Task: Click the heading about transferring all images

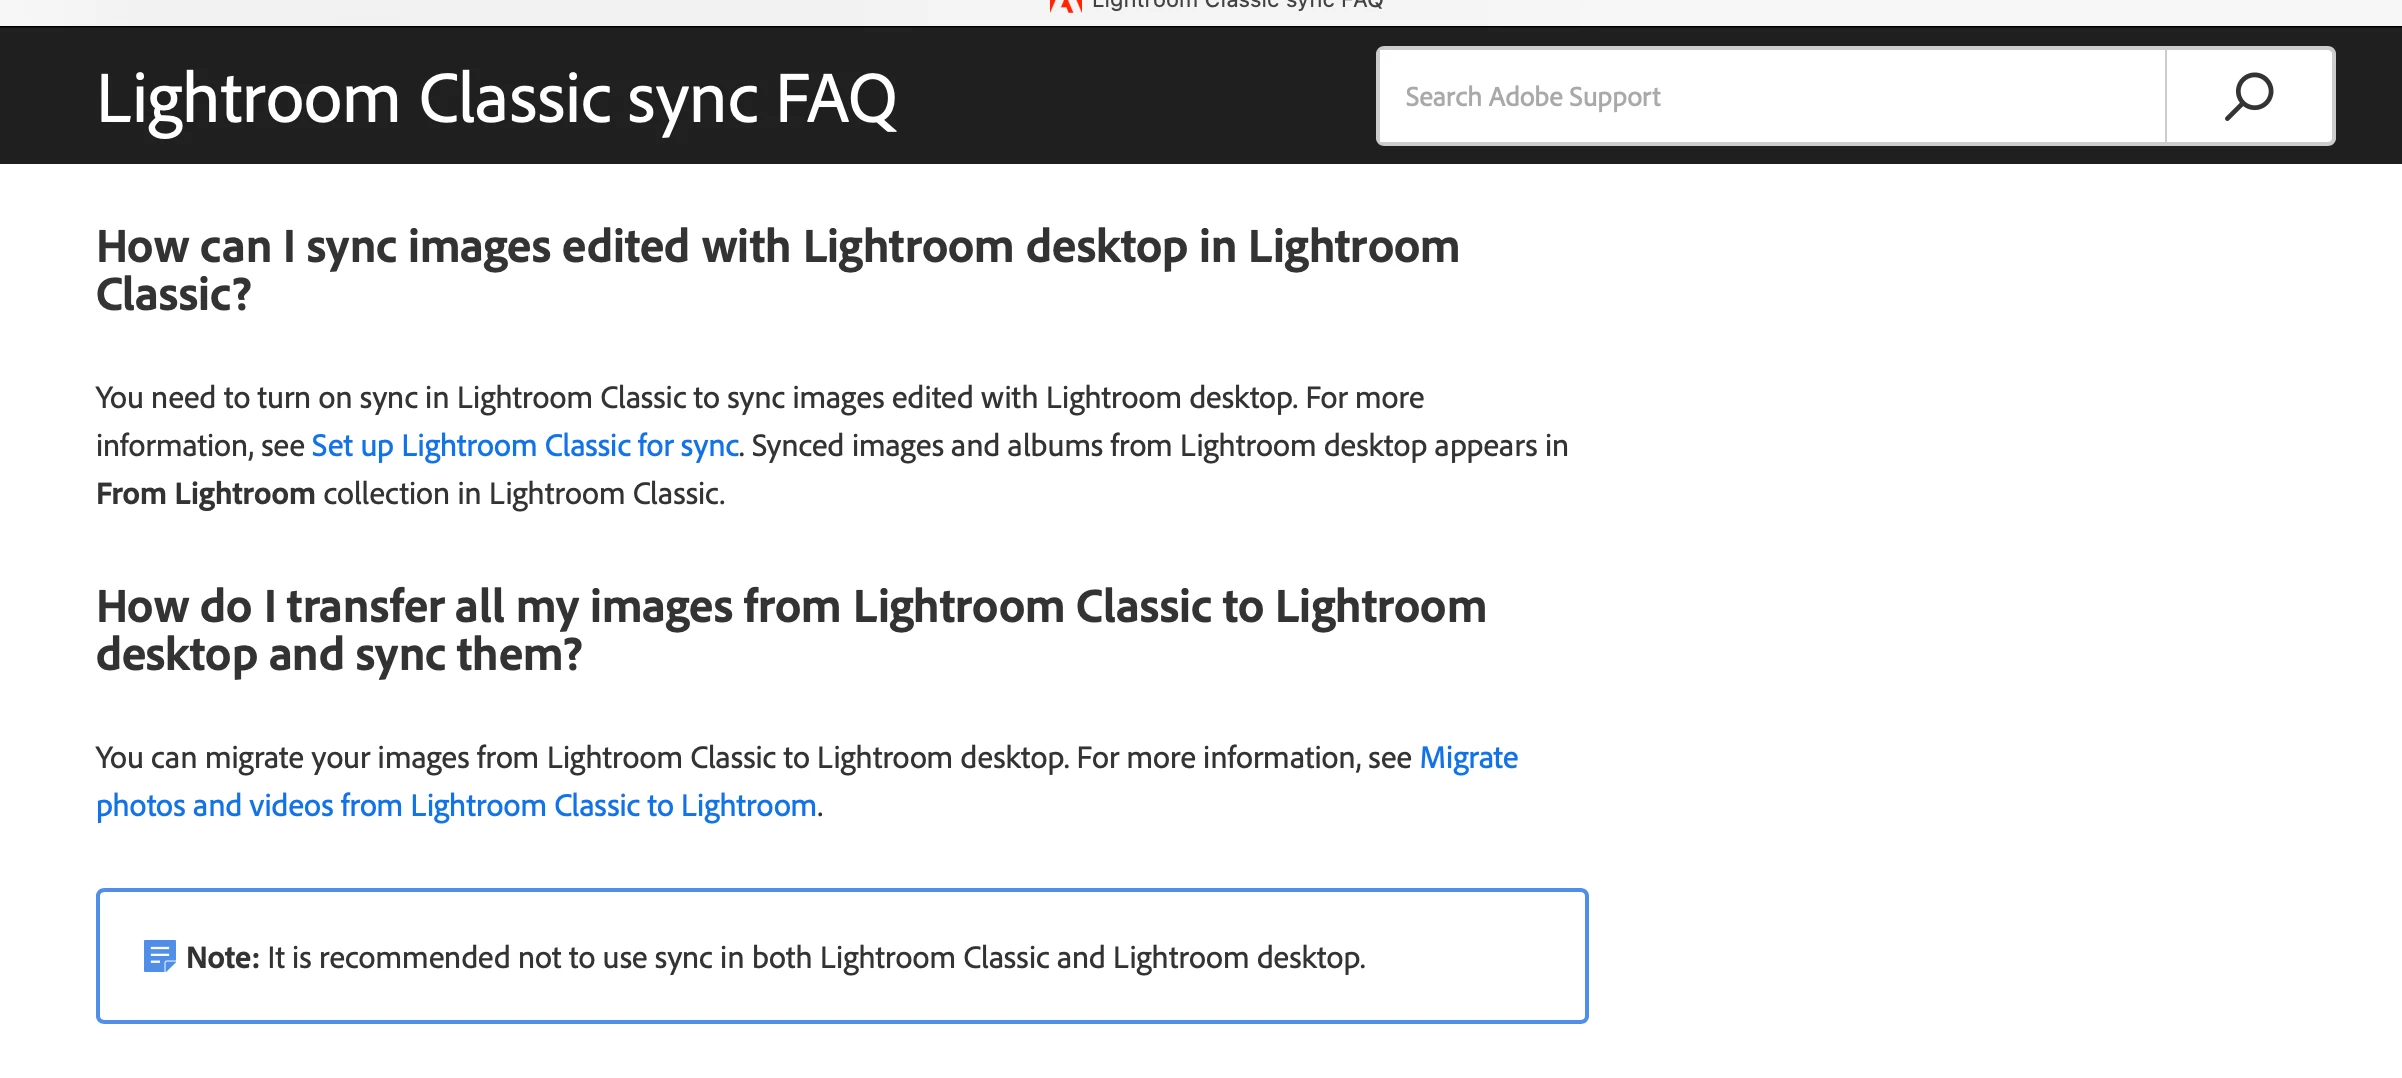Action: pyautogui.click(x=791, y=630)
